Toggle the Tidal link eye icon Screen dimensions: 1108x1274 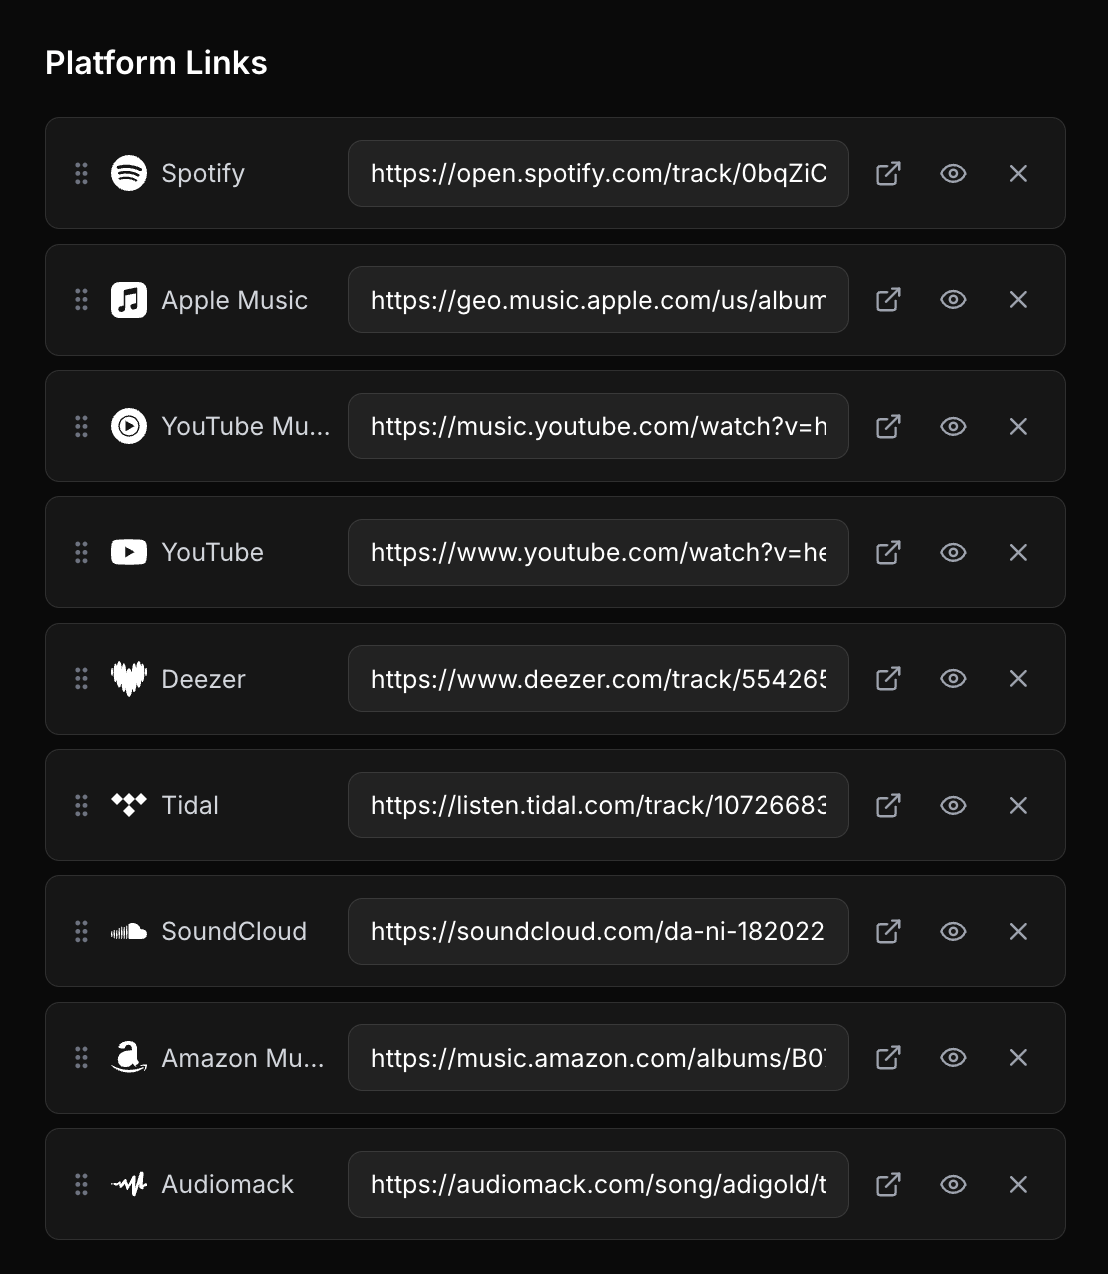953,805
